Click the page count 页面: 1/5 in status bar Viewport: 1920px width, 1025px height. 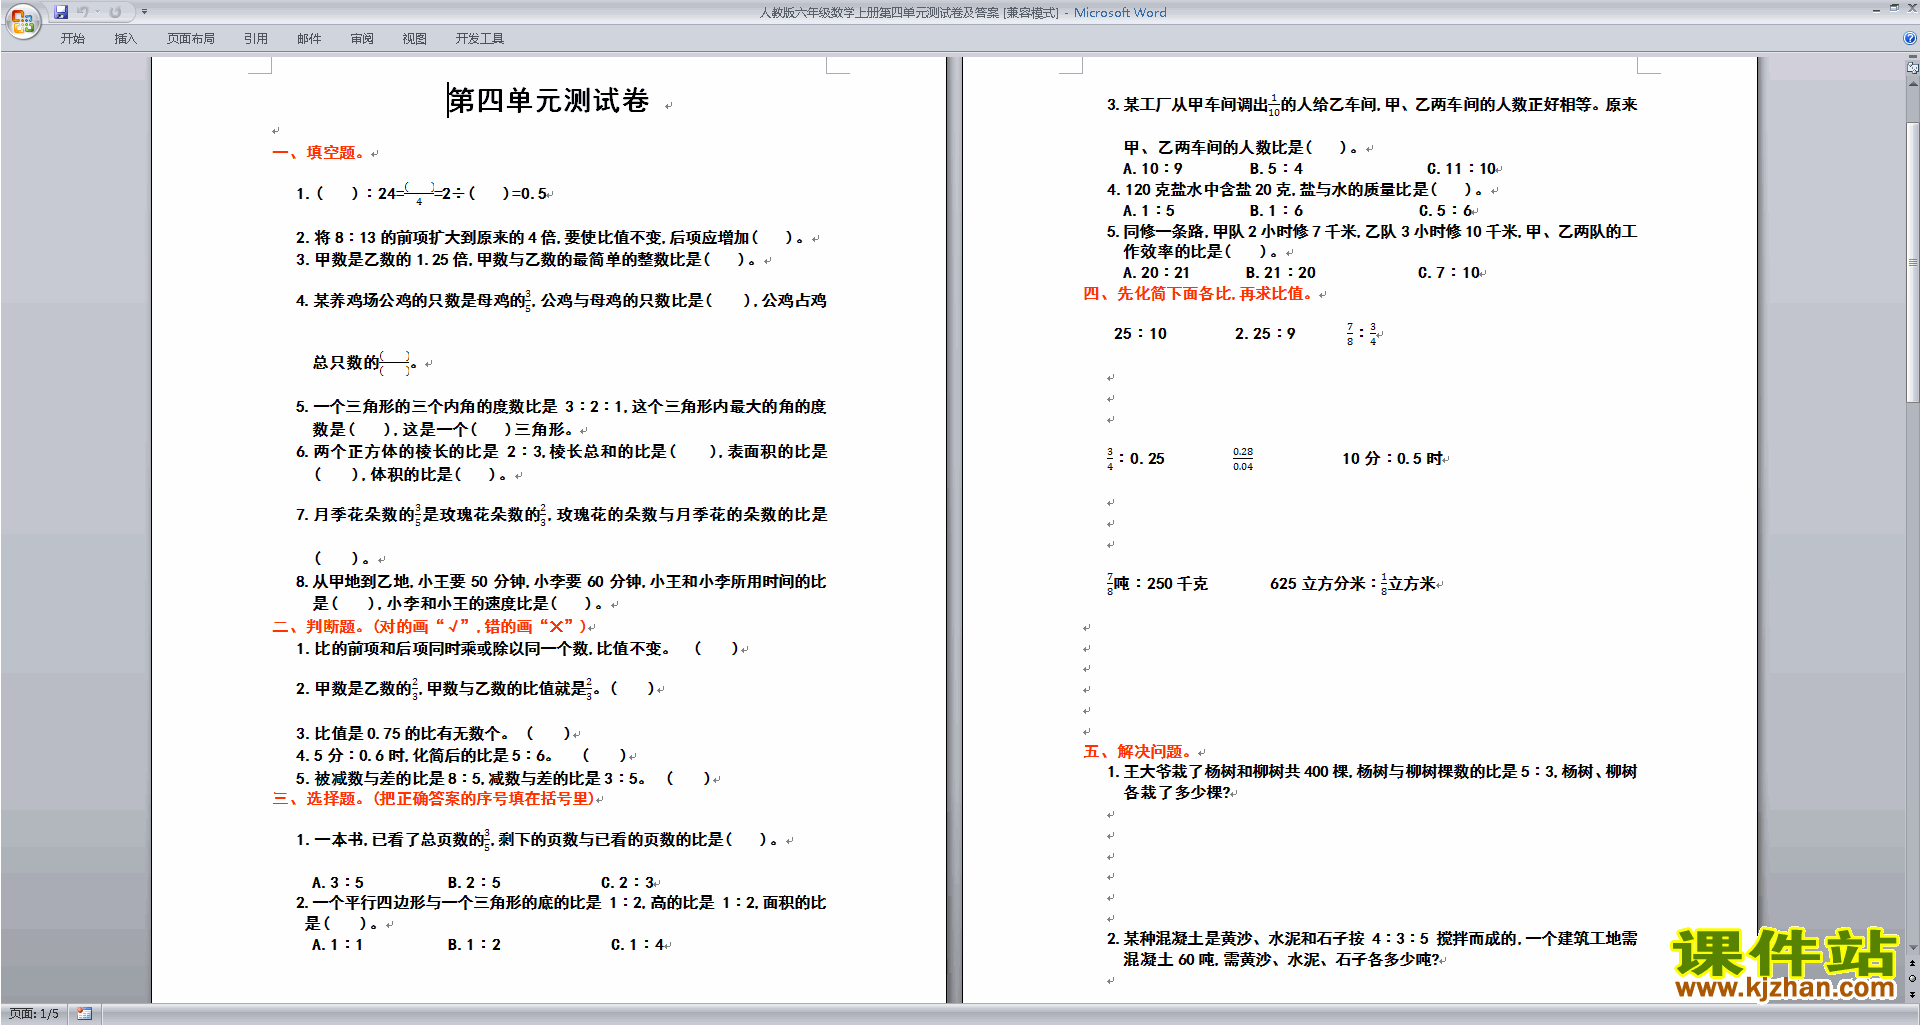pyautogui.click(x=34, y=1014)
